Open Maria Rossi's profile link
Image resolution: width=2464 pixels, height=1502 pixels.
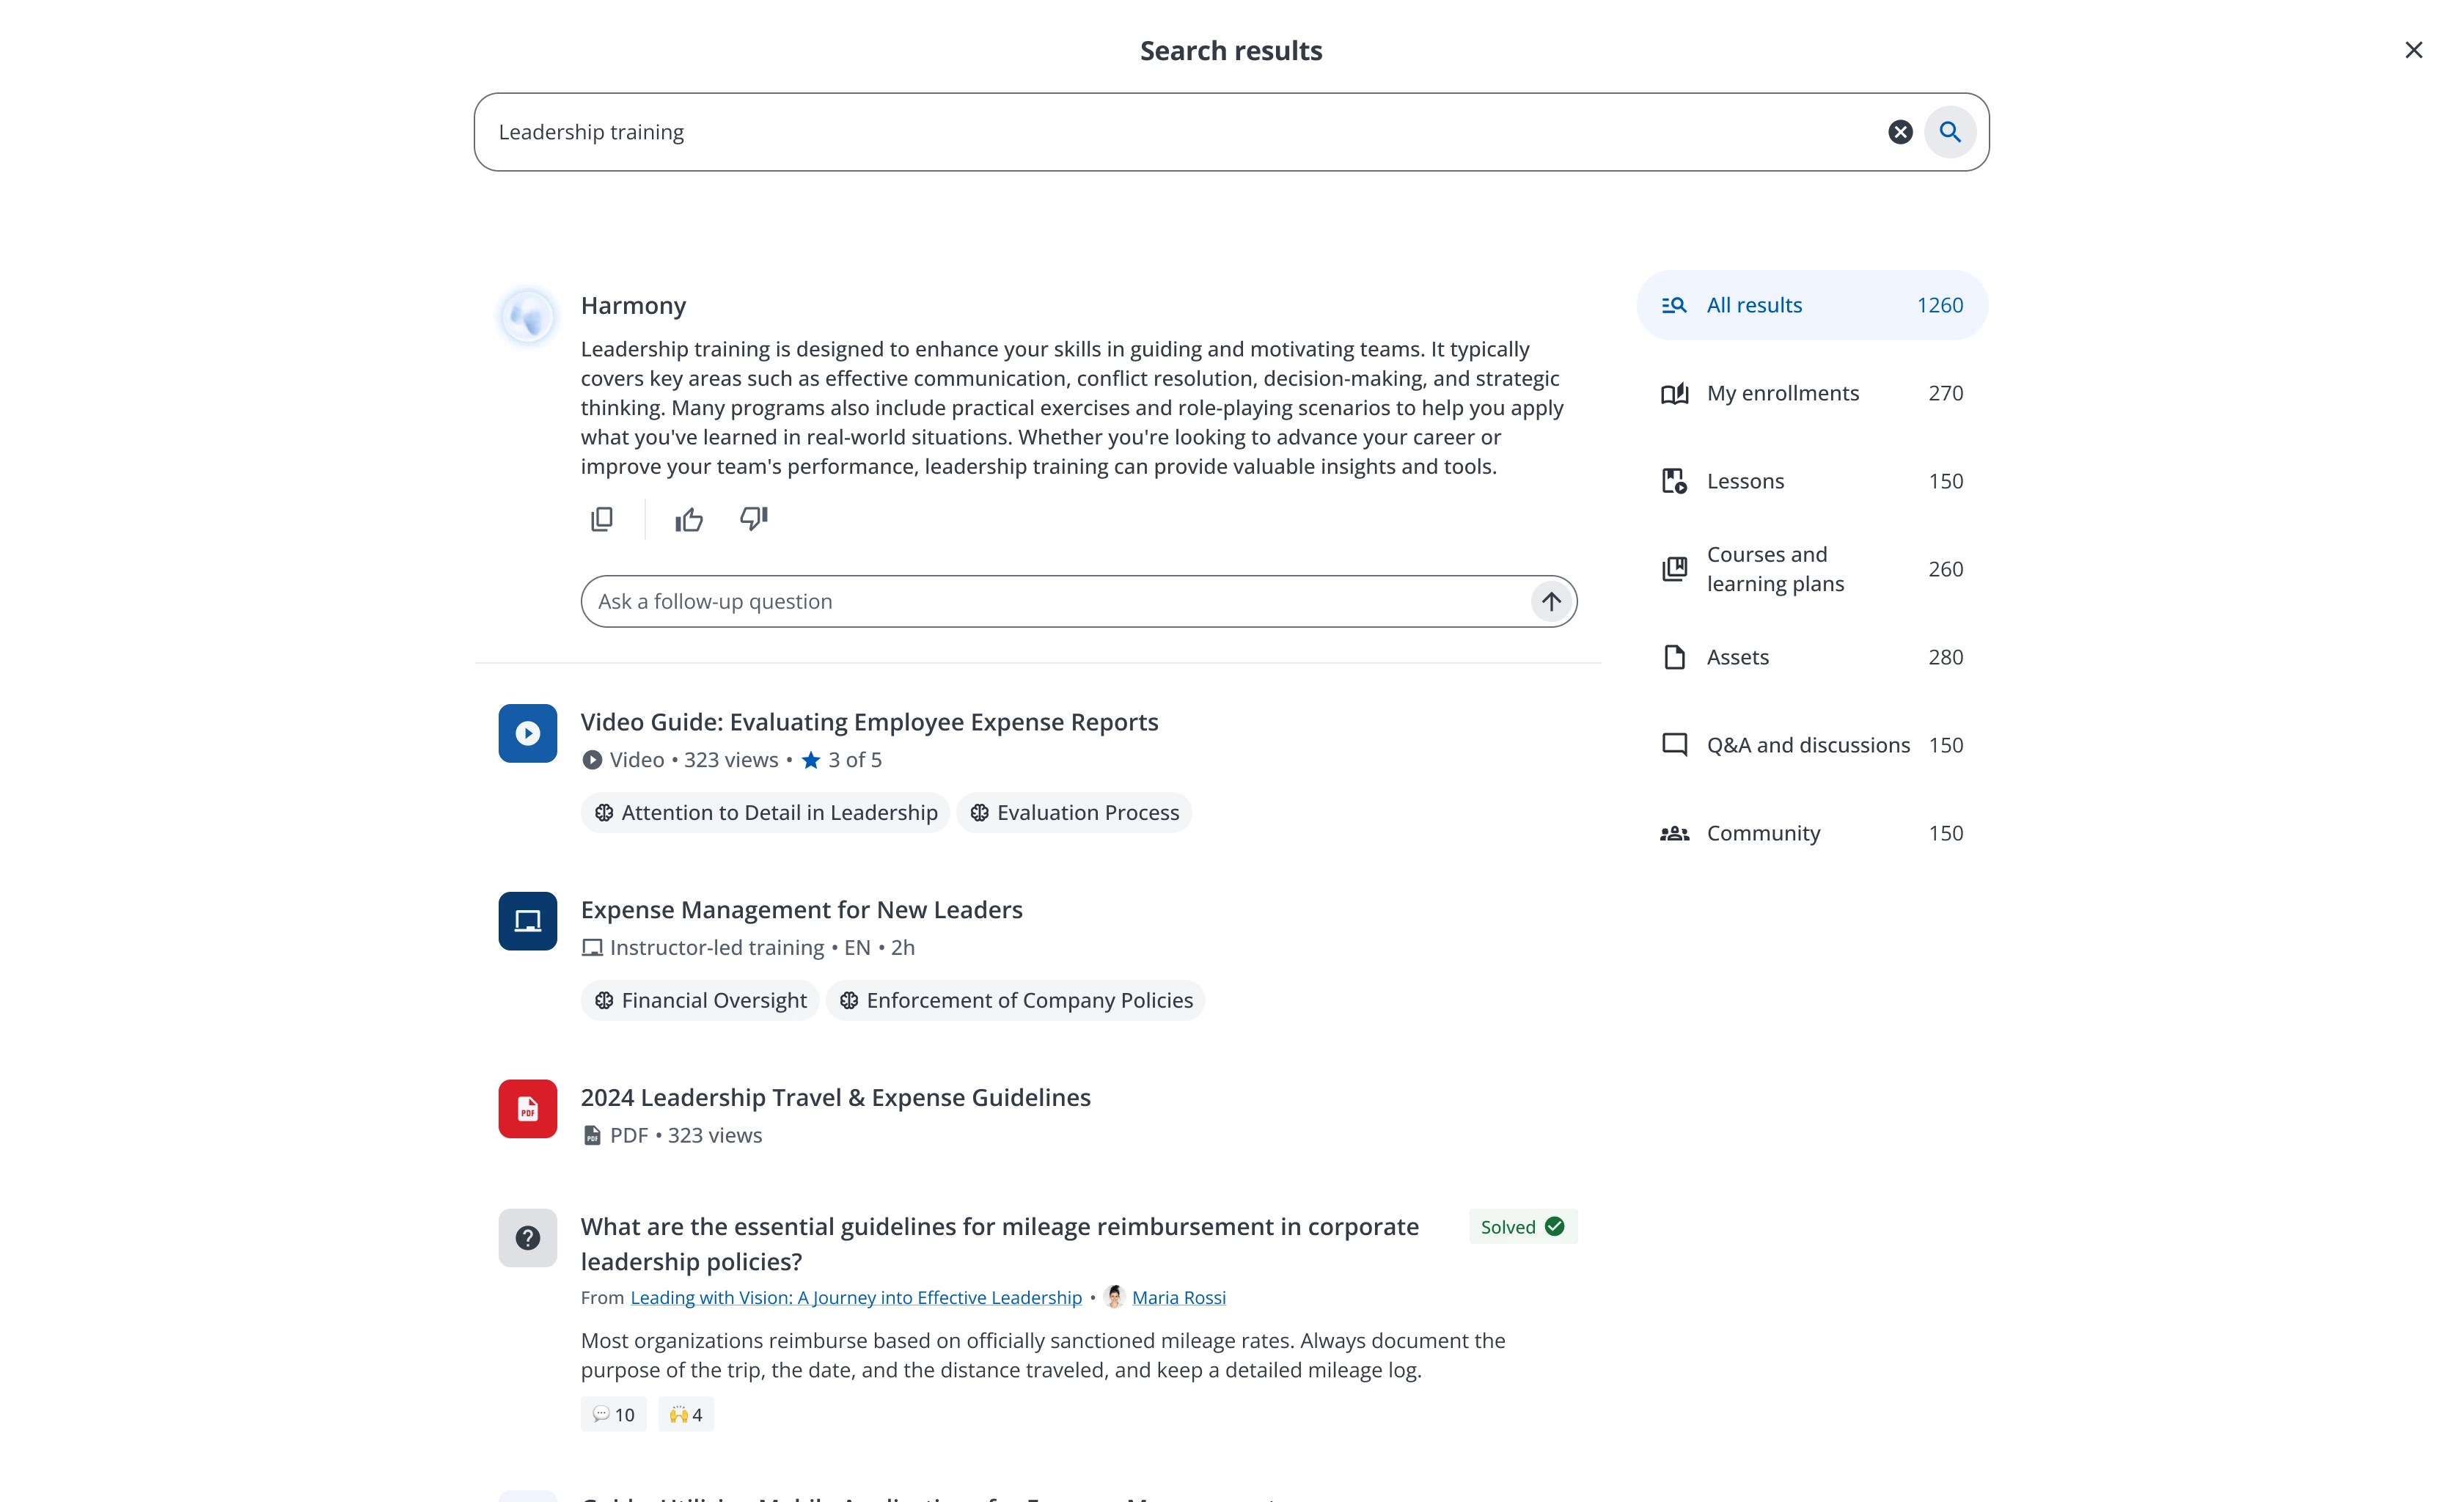click(x=1178, y=1297)
